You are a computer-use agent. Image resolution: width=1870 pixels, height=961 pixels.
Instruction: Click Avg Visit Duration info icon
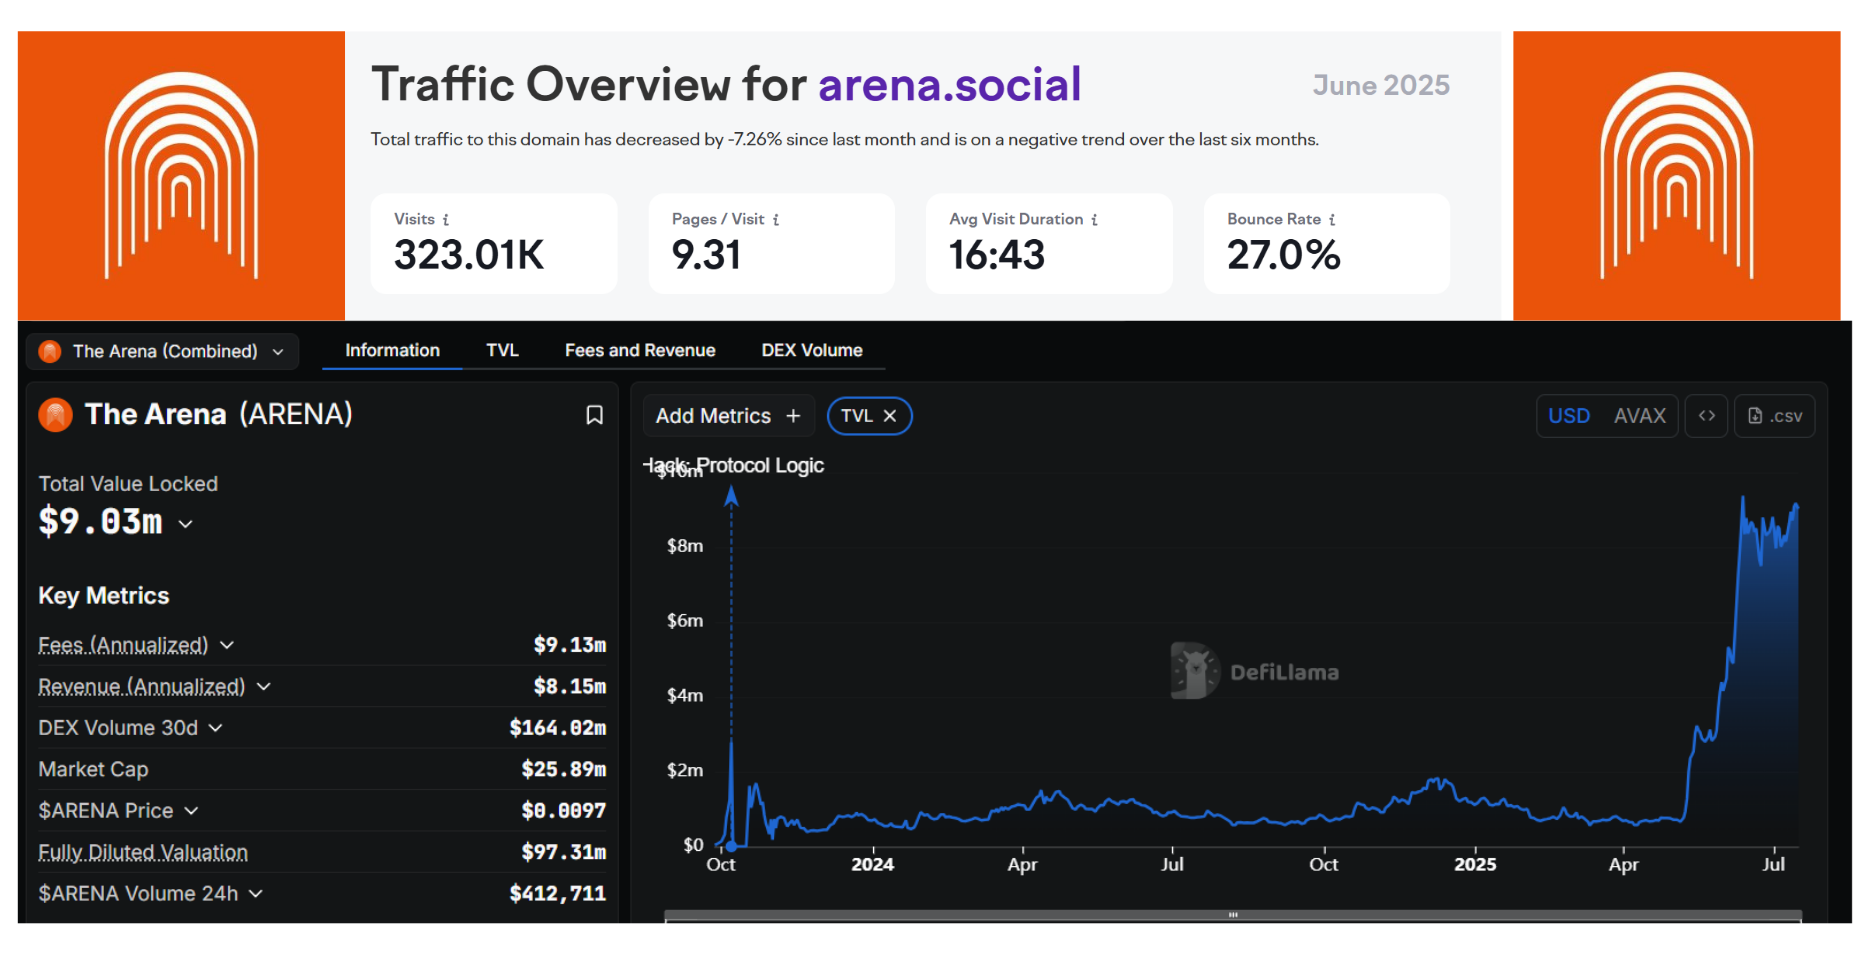[x=1095, y=220]
